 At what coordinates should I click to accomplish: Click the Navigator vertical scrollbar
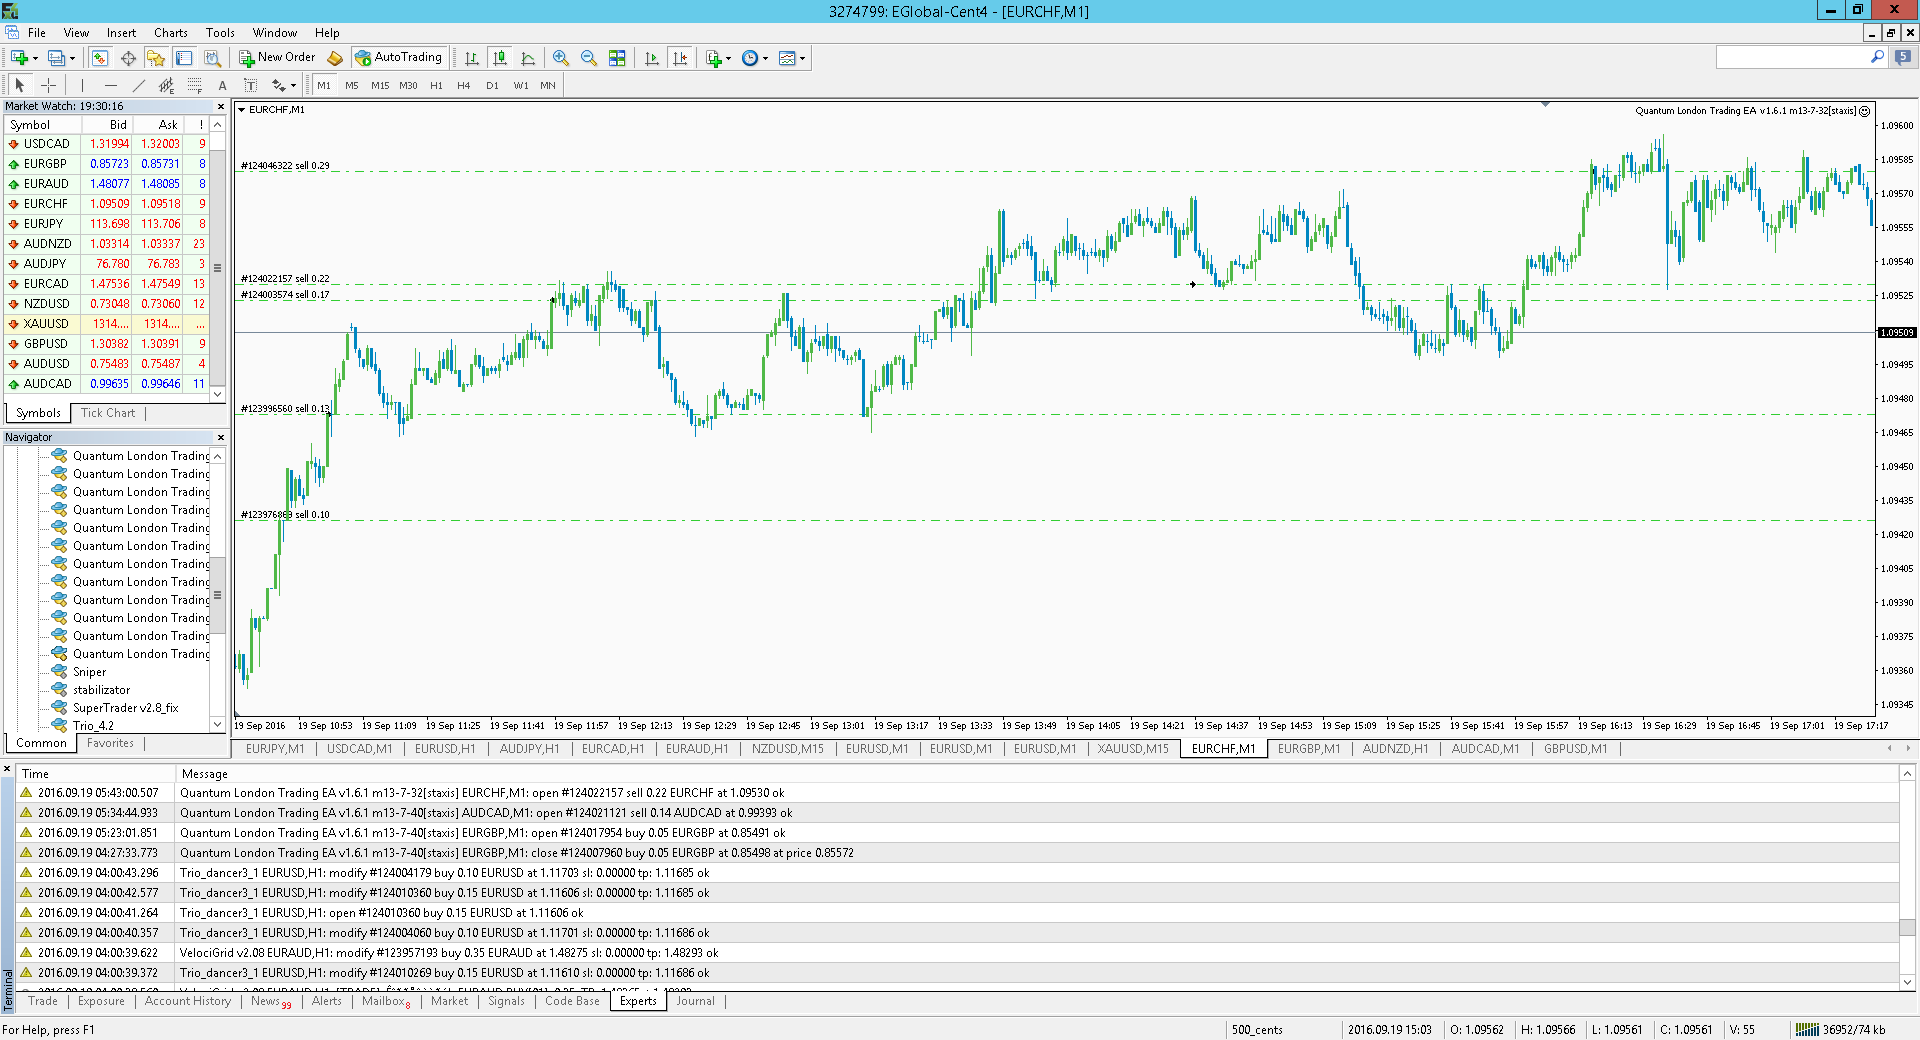[x=217, y=590]
